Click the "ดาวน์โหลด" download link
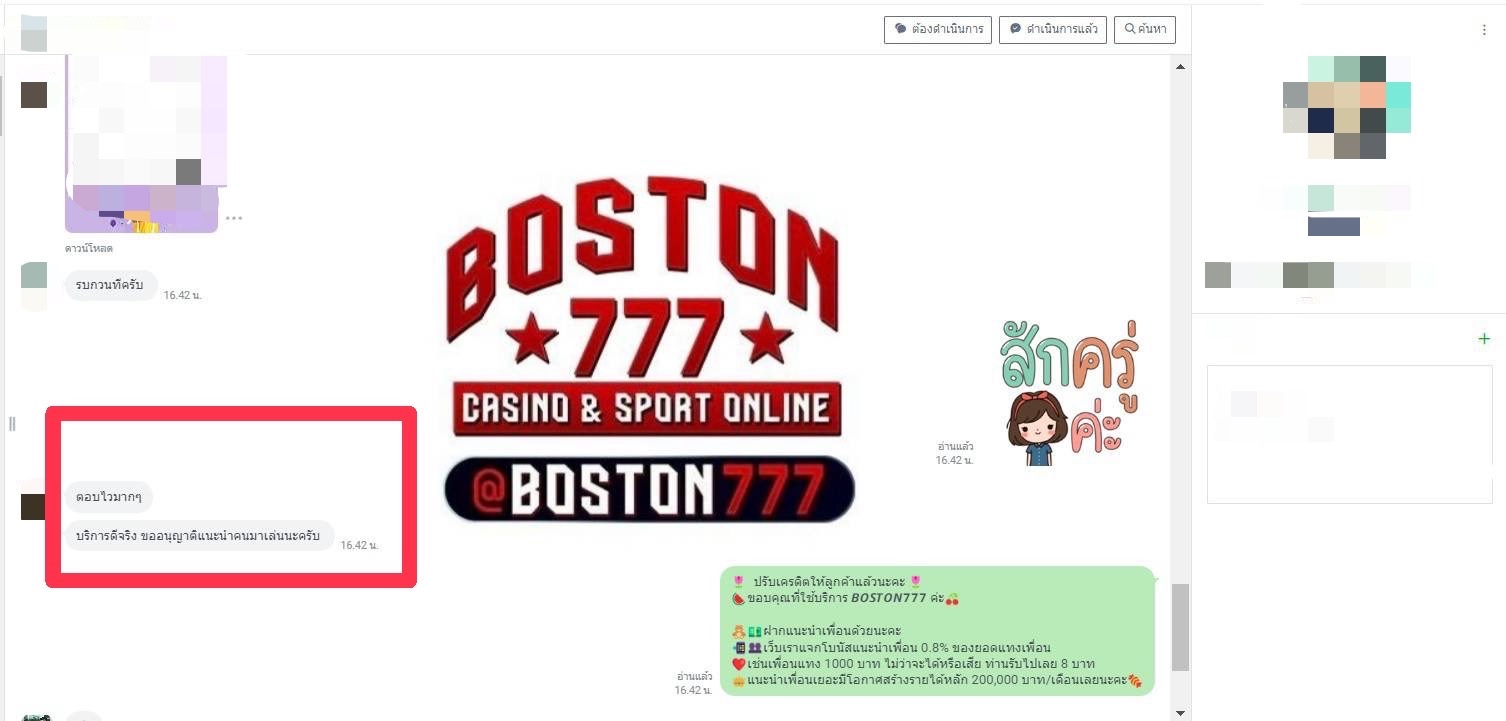The width and height of the screenshot is (1506, 721). [89, 248]
